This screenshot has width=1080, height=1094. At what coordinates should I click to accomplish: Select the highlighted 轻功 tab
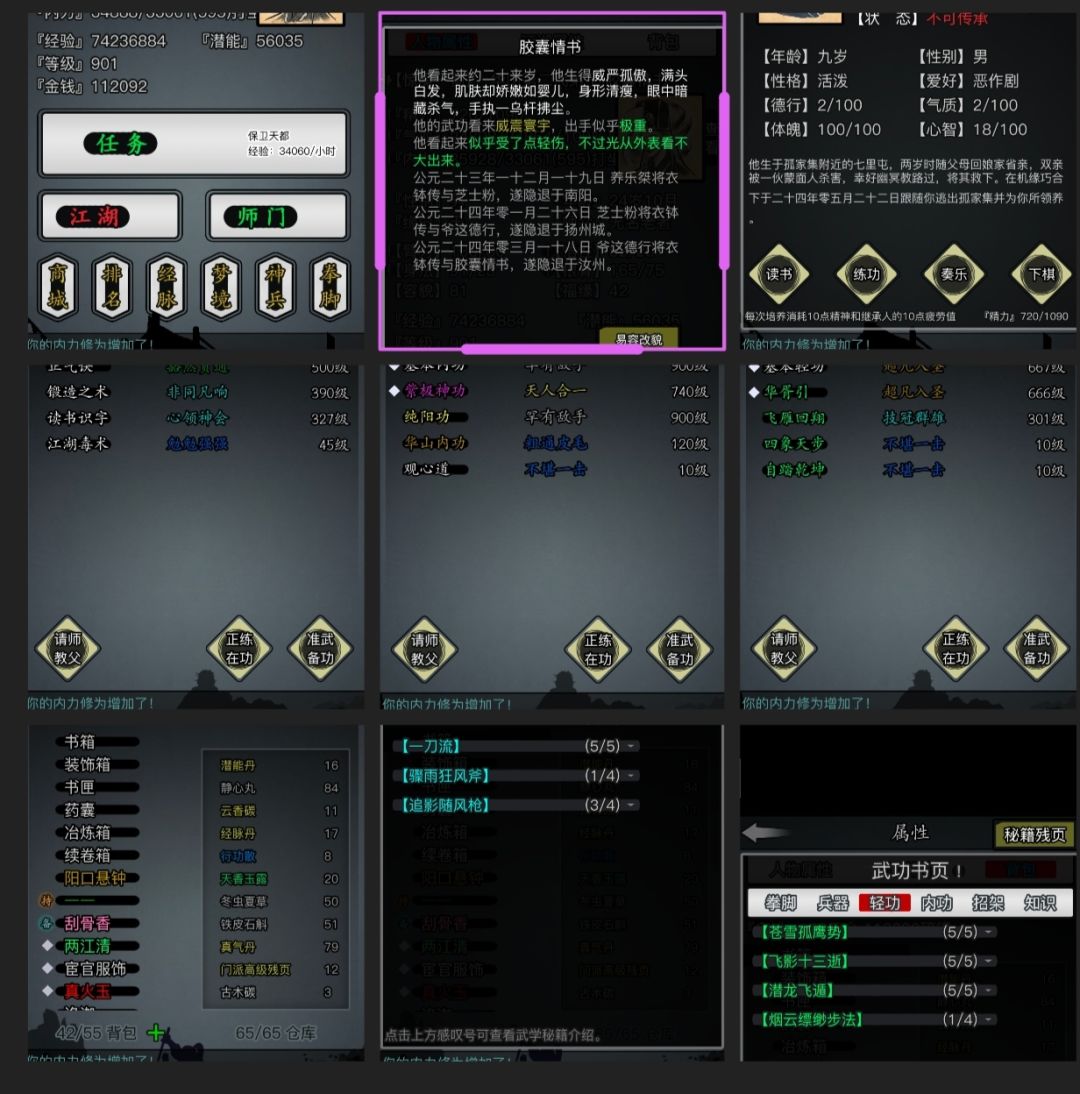(885, 903)
